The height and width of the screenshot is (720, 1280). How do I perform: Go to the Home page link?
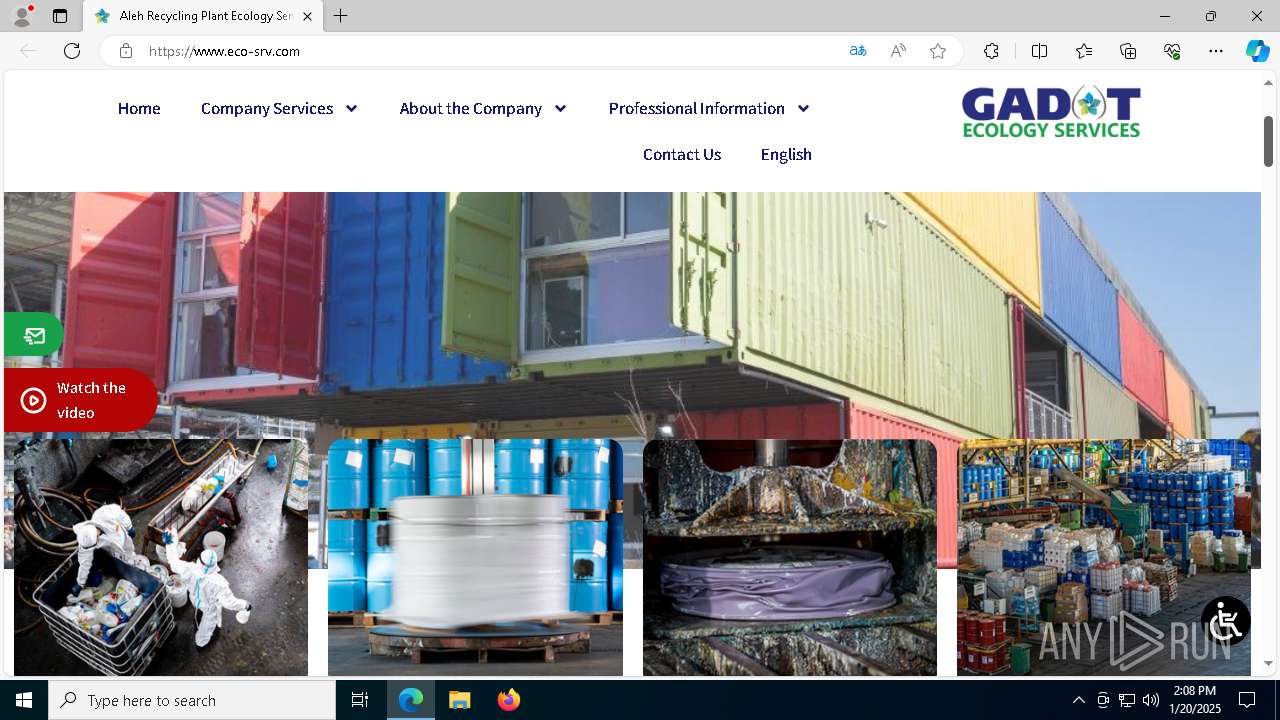139,108
